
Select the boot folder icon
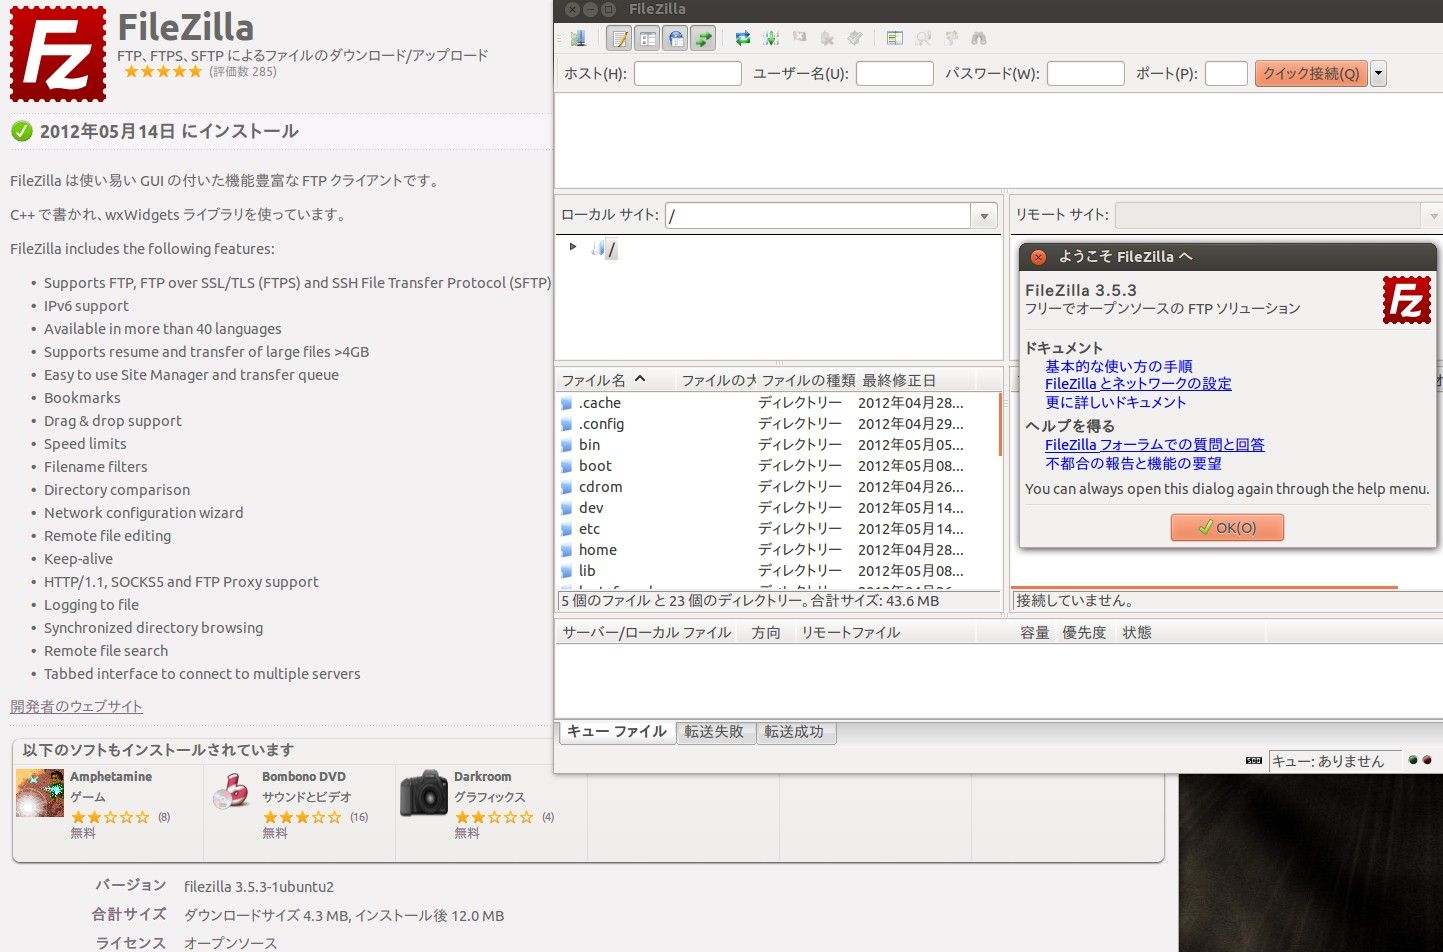click(566, 466)
